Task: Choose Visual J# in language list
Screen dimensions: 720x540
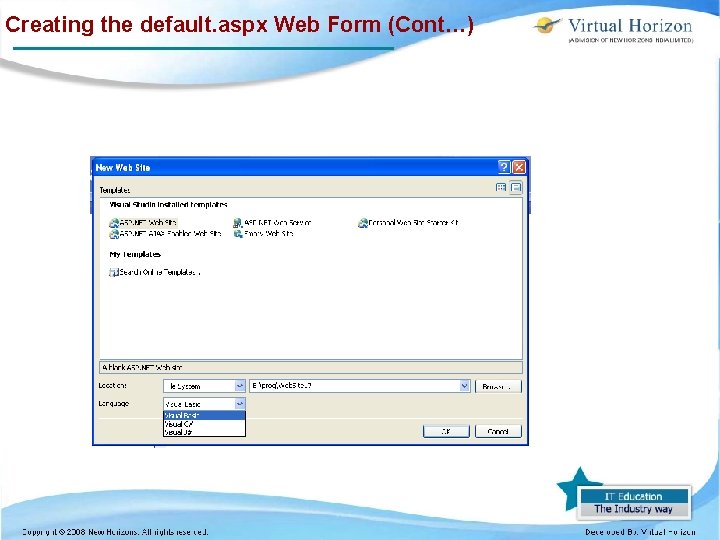Action: tap(204, 432)
